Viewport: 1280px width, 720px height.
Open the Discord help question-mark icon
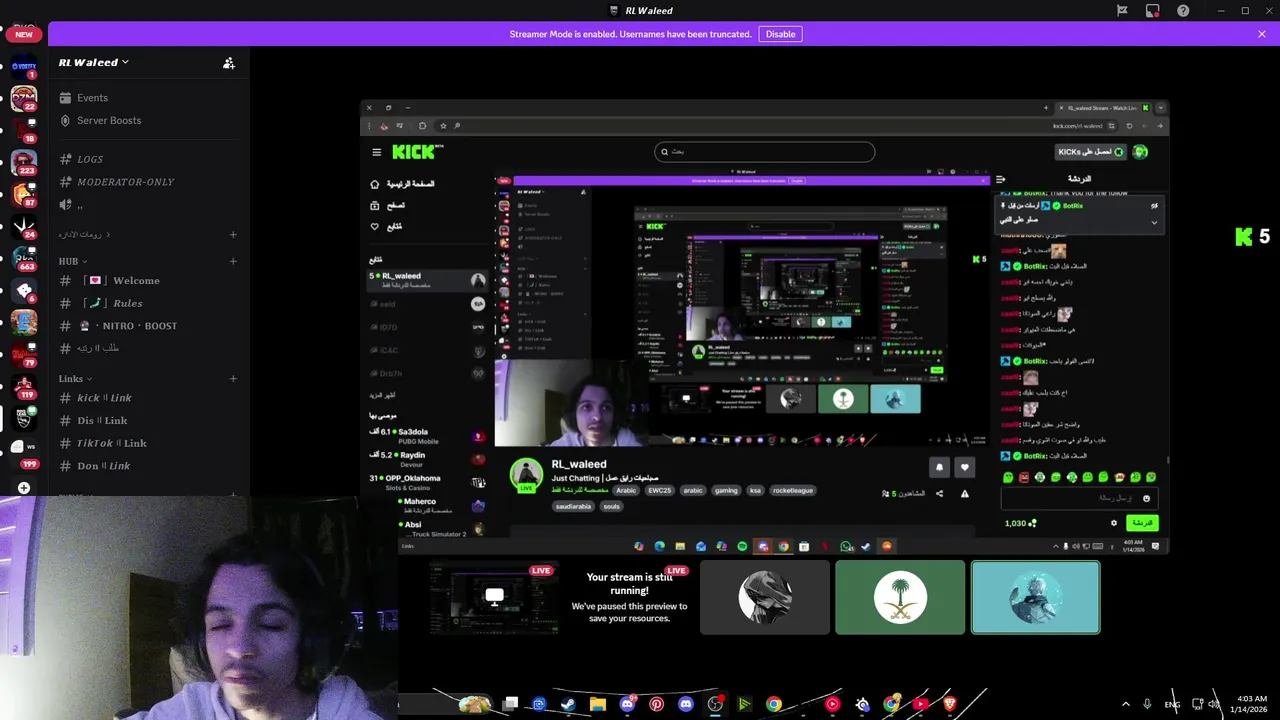pos(1183,11)
